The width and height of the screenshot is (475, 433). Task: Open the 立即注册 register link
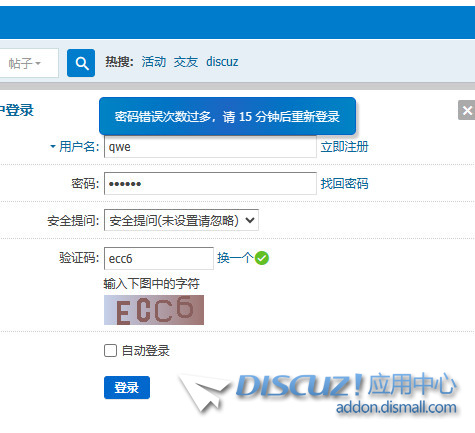click(344, 147)
